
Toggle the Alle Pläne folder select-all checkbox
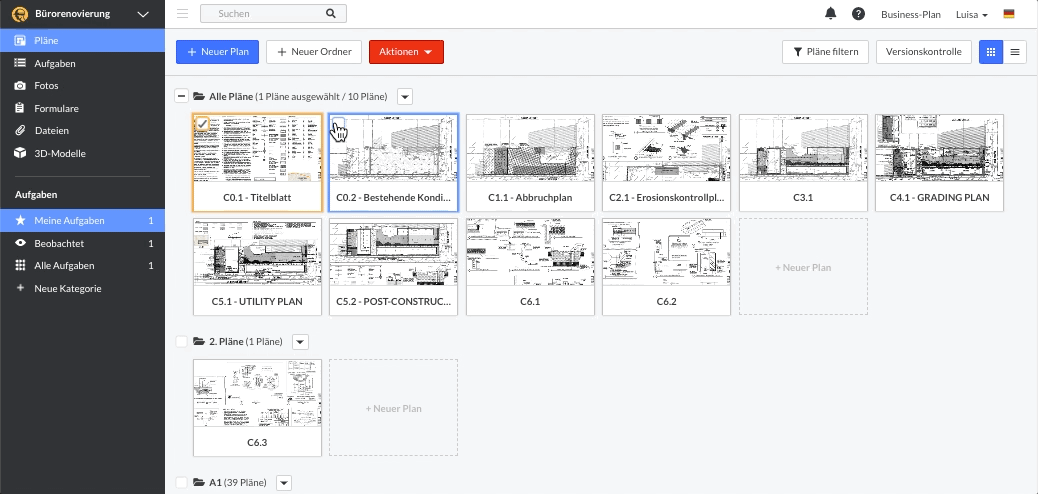[x=181, y=97]
